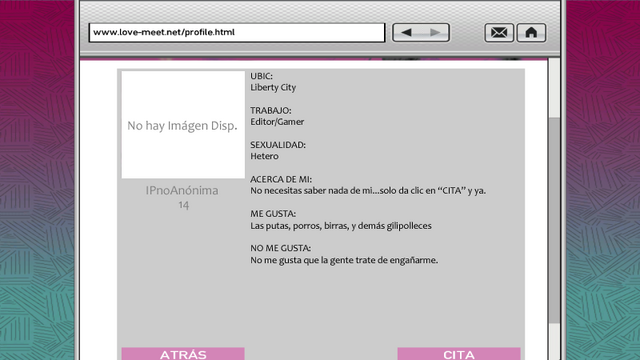Click the profile picture placeholder
Viewport: 640px width, 360px height.
(x=183, y=125)
